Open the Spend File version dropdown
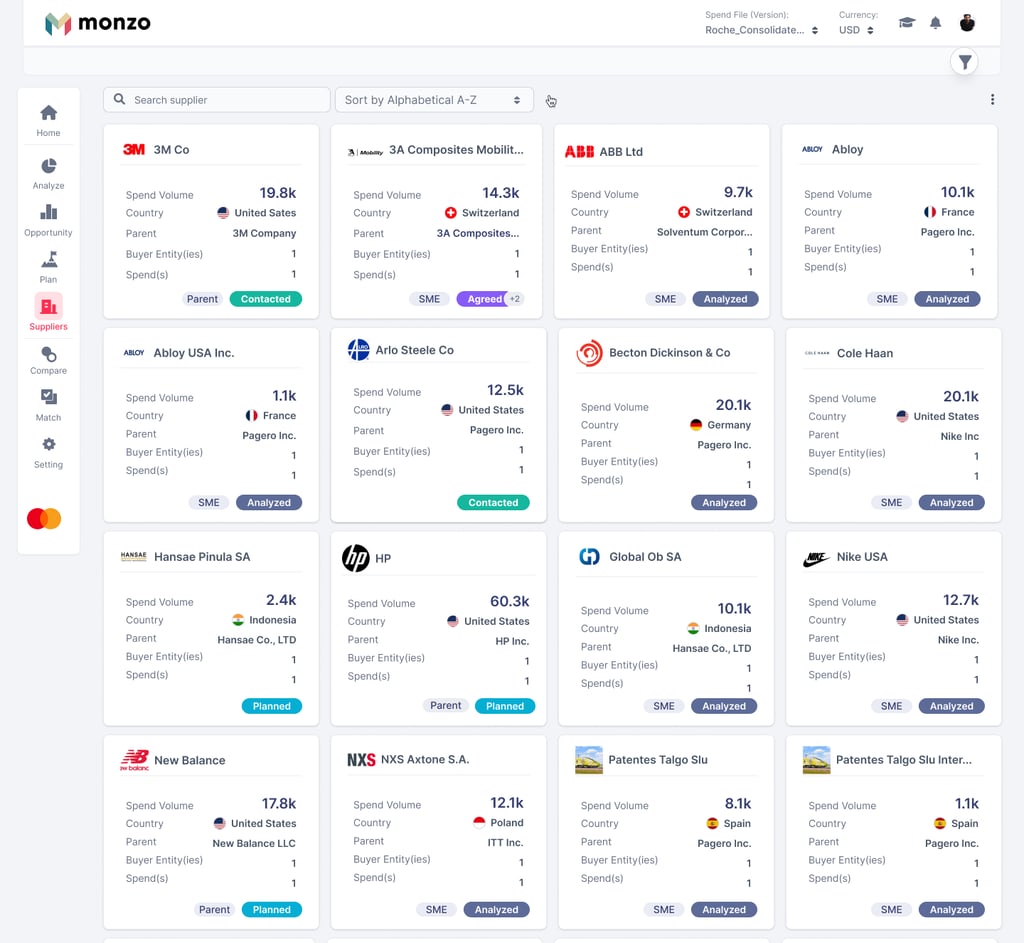The image size is (1024, 943). (761, 30)
